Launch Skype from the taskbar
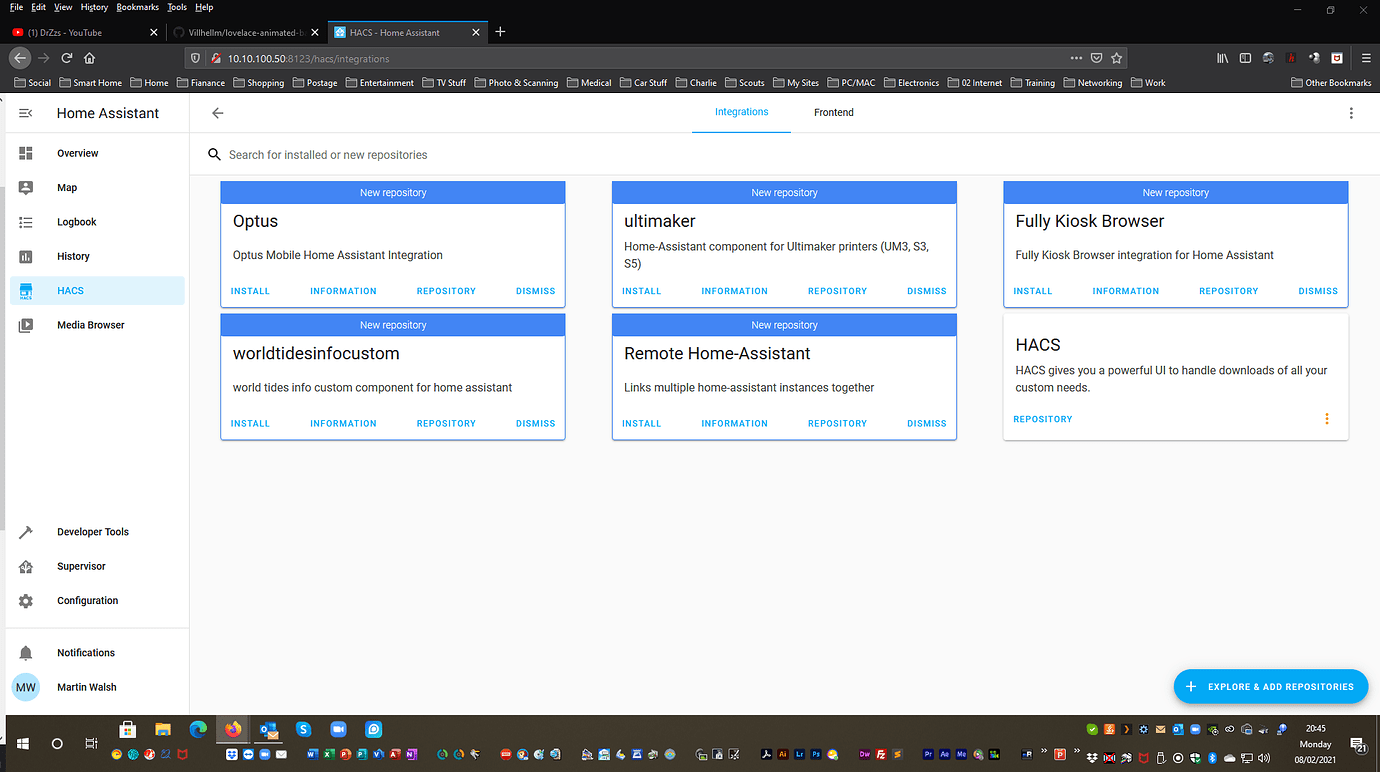The width and height of the screenshot is (1380, 772). tap(303, 730)
